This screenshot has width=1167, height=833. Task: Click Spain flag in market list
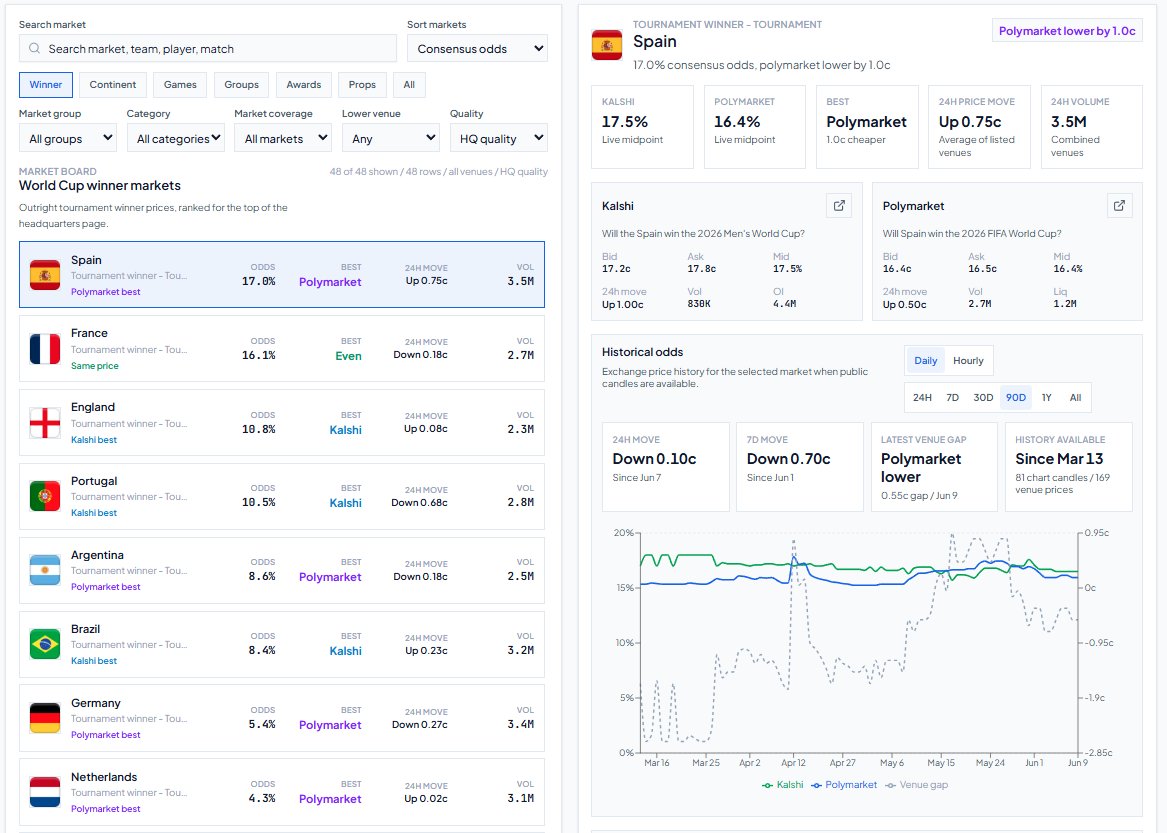click(x=45, y=275)
